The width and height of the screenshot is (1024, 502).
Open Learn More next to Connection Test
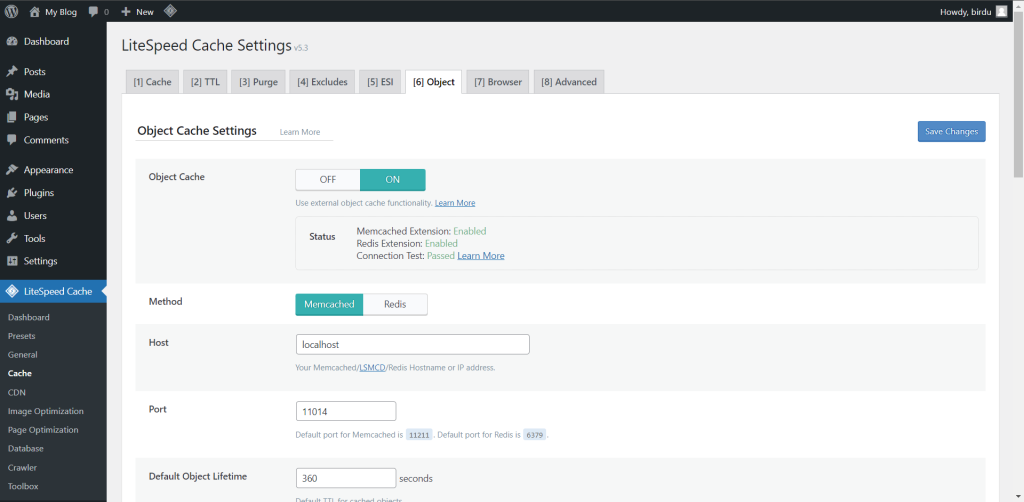coord(481,256)
